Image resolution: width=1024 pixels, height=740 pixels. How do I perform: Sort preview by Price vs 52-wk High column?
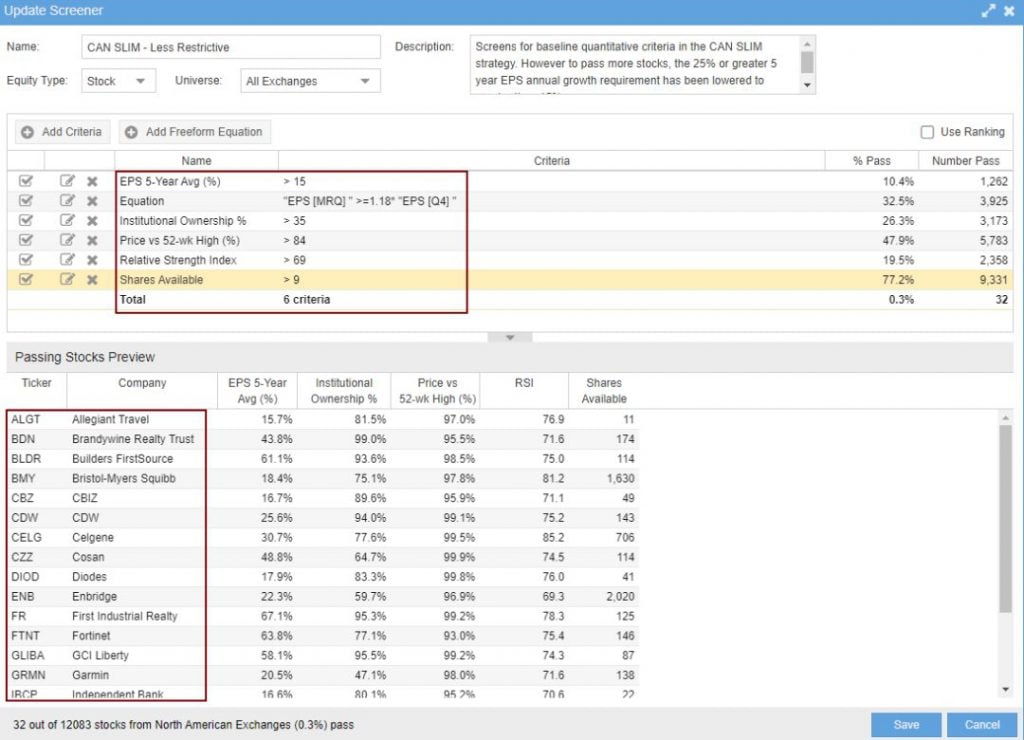click(x=437, y=390)
